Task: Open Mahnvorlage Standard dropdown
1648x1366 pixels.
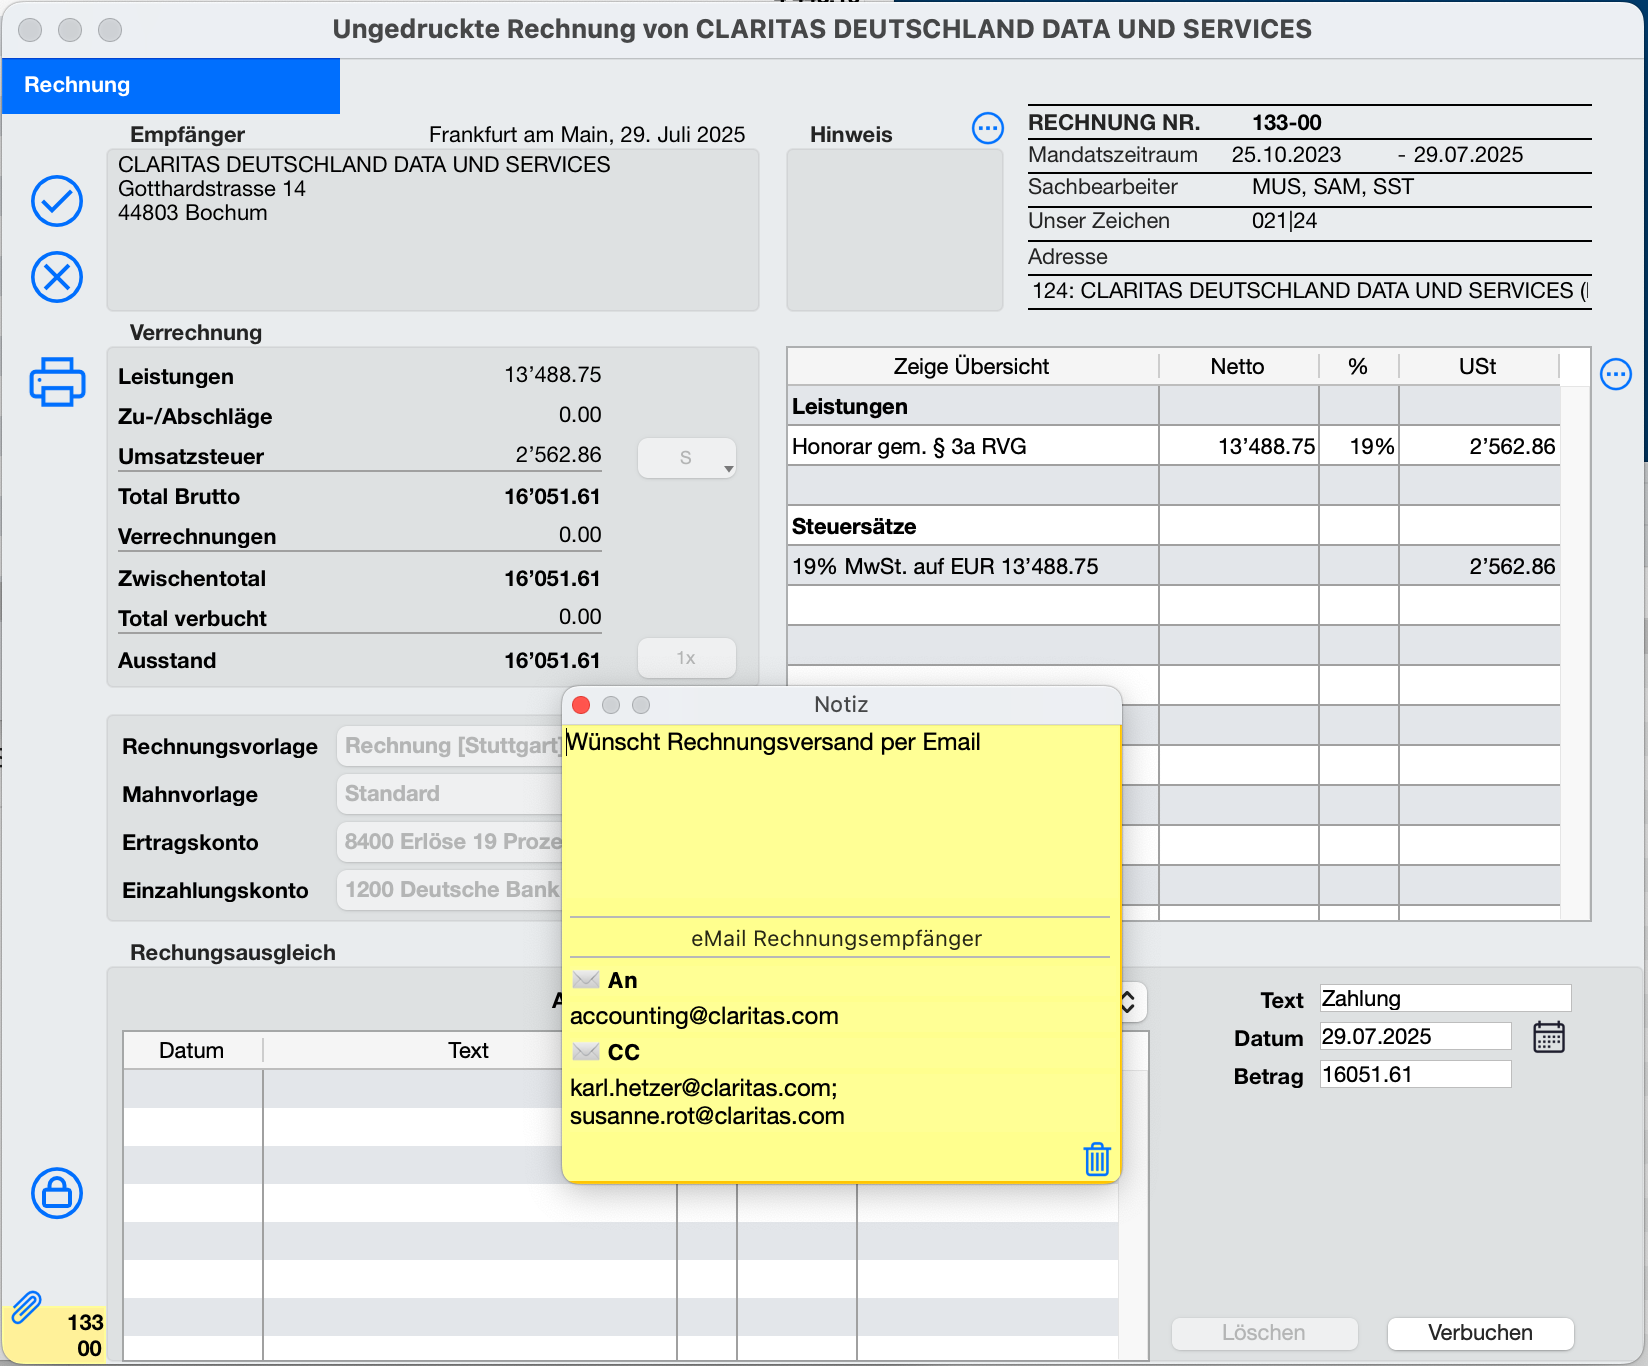Action: coord(450,794)
